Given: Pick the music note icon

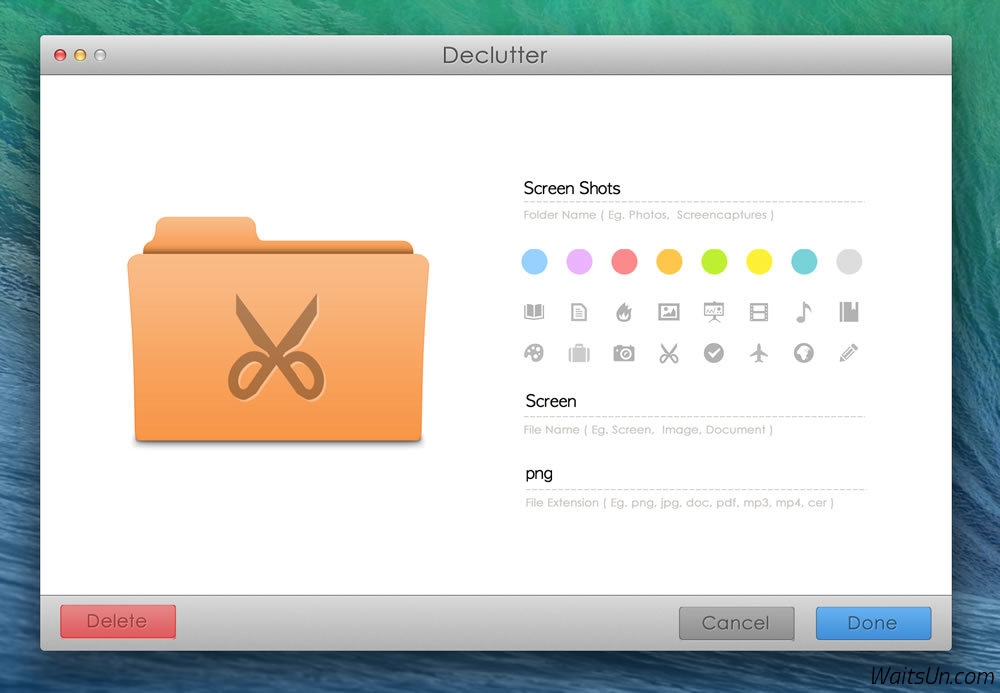Looking at the screenshot, I should (x=803, y=312).
